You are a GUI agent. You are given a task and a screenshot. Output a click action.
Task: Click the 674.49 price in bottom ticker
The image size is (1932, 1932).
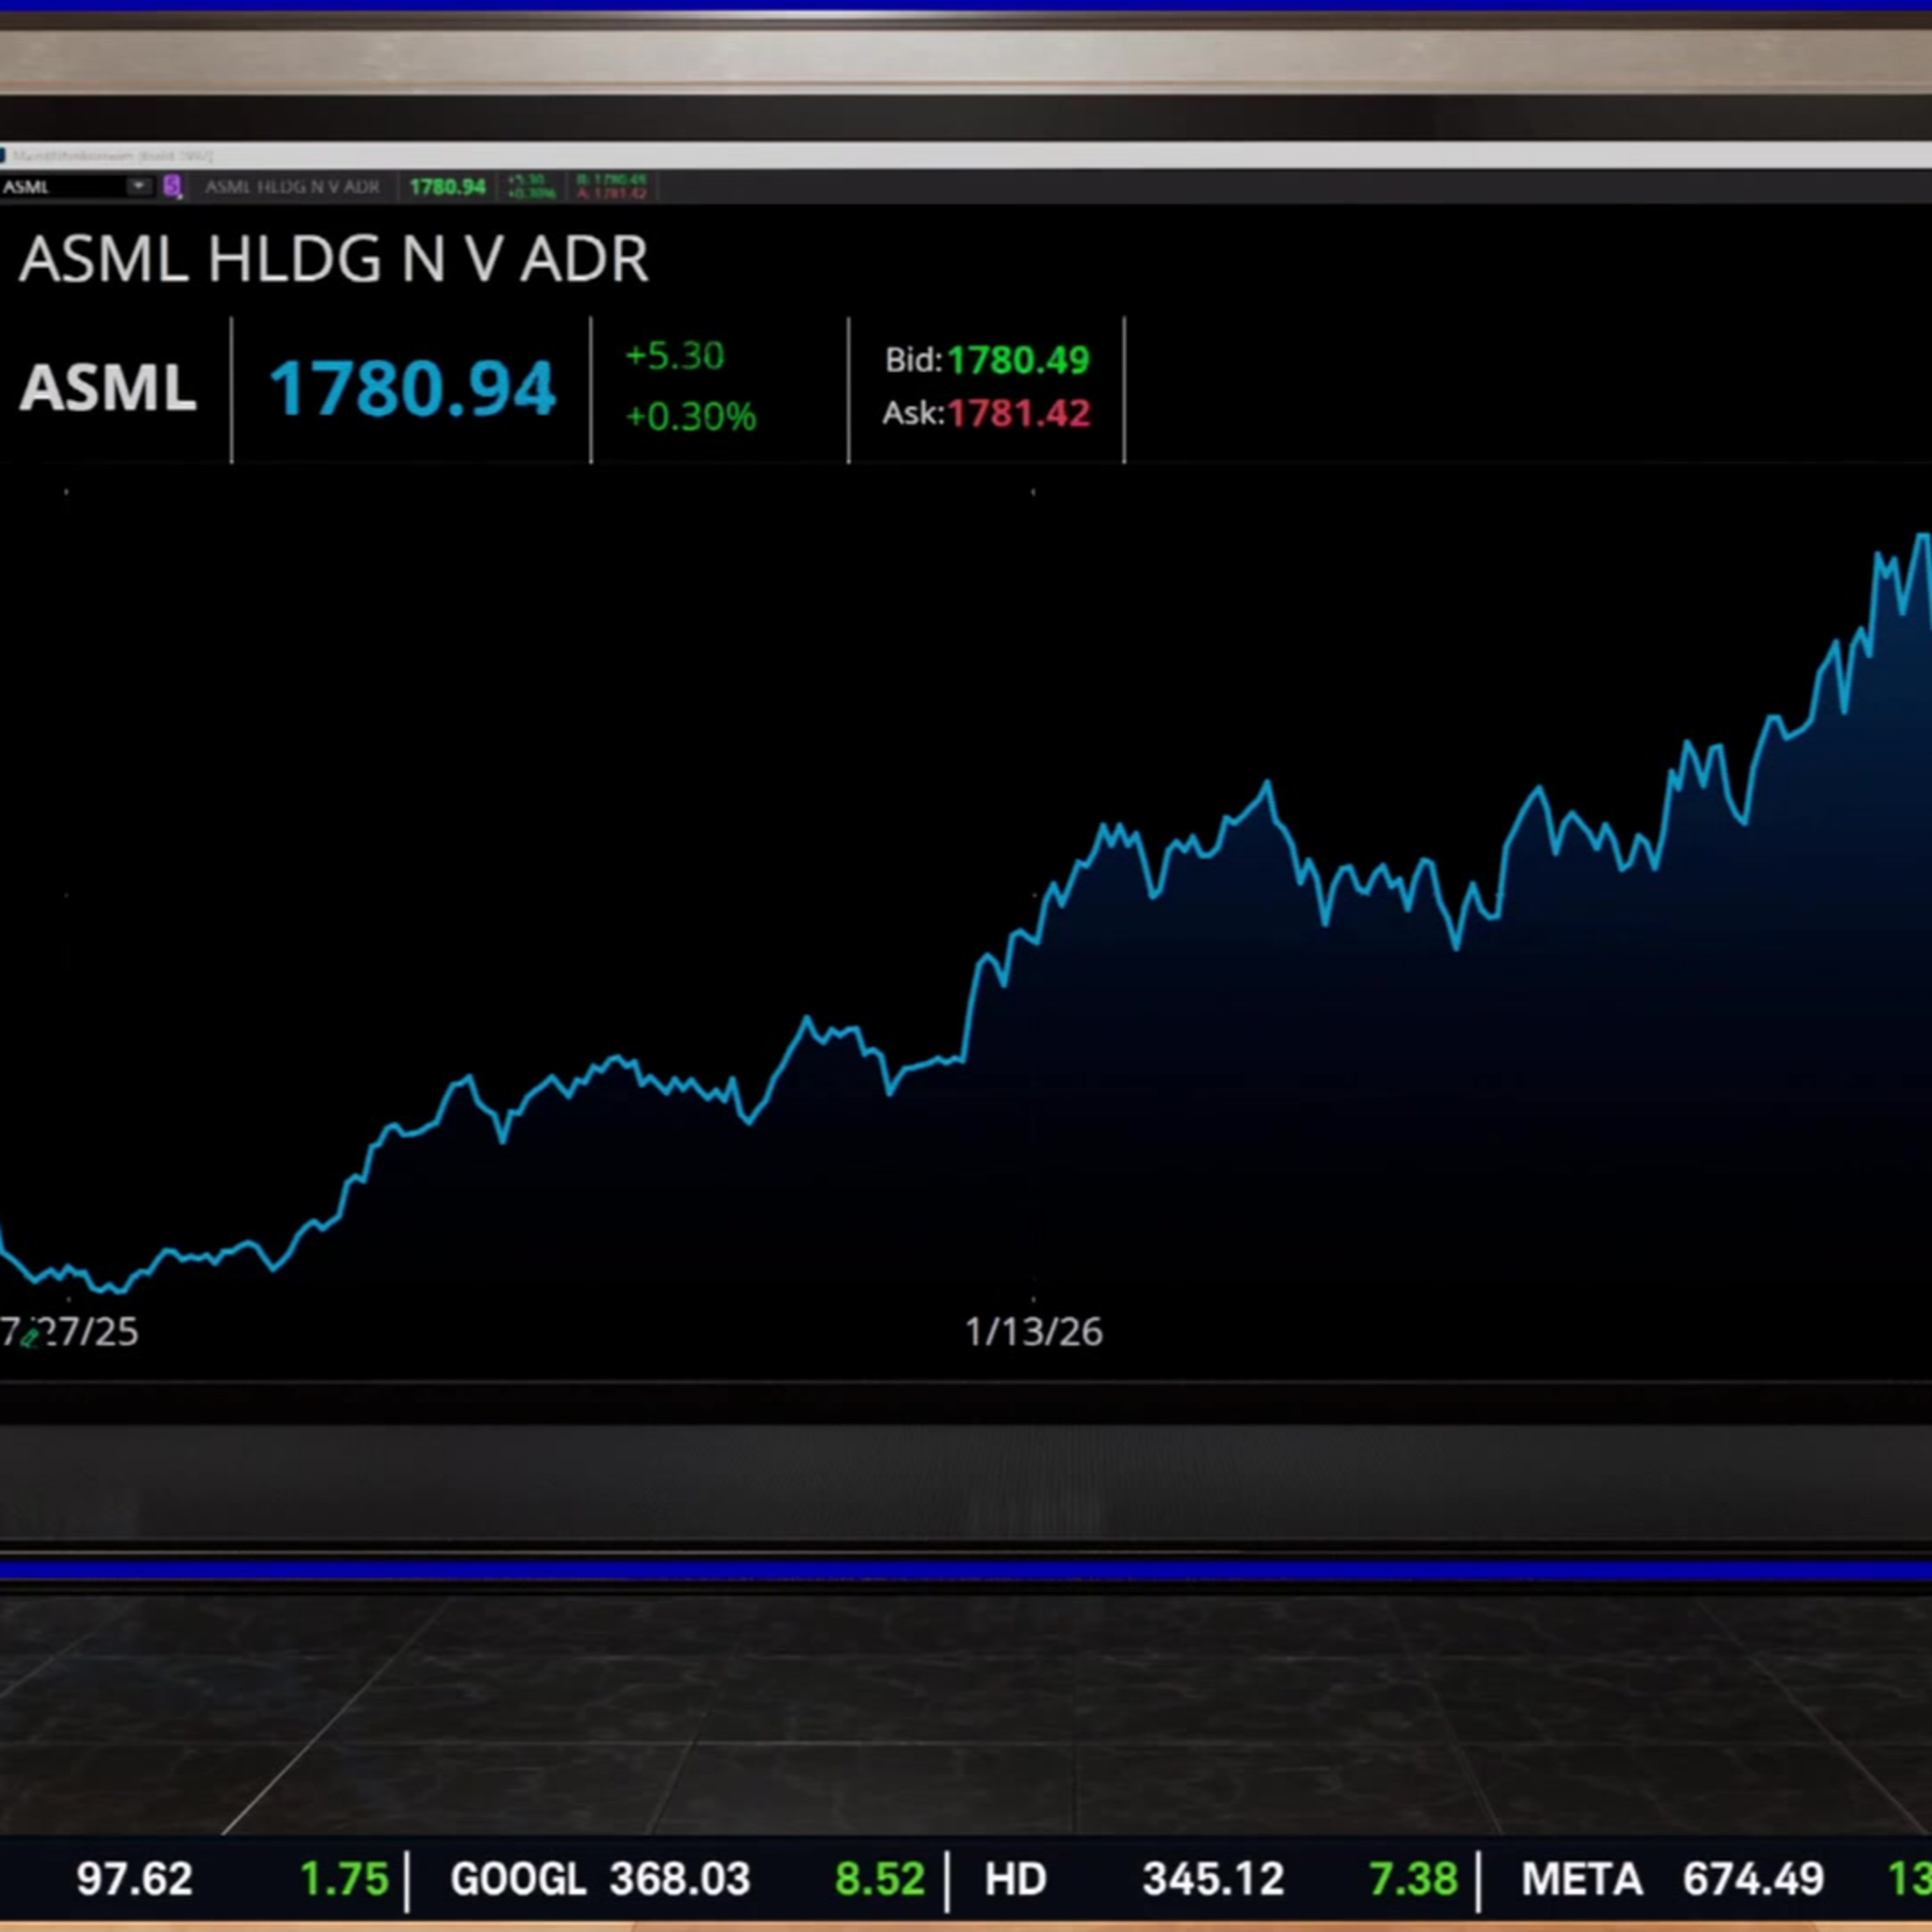1753,1879
